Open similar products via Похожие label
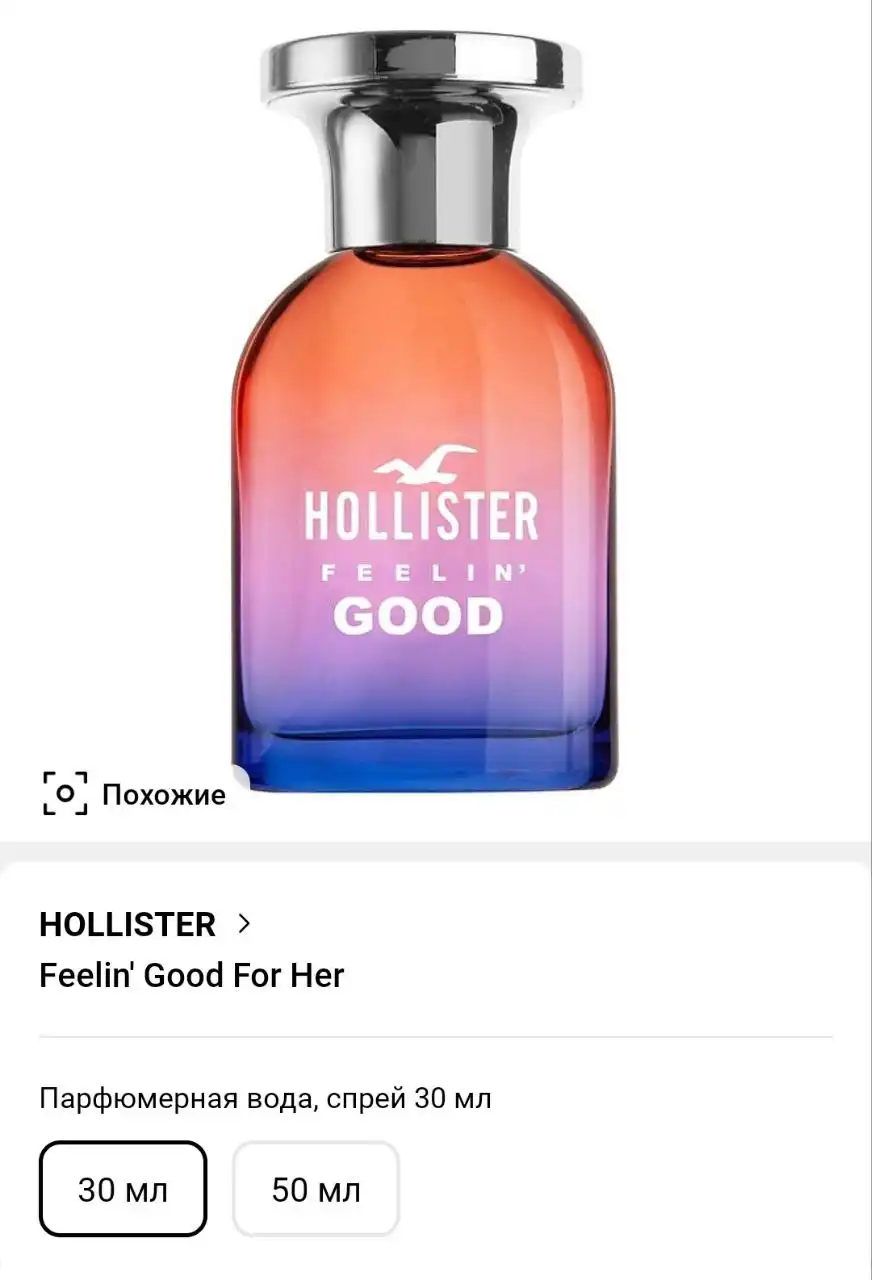Viewport: 872px width, 1280px height. point(164,795)
